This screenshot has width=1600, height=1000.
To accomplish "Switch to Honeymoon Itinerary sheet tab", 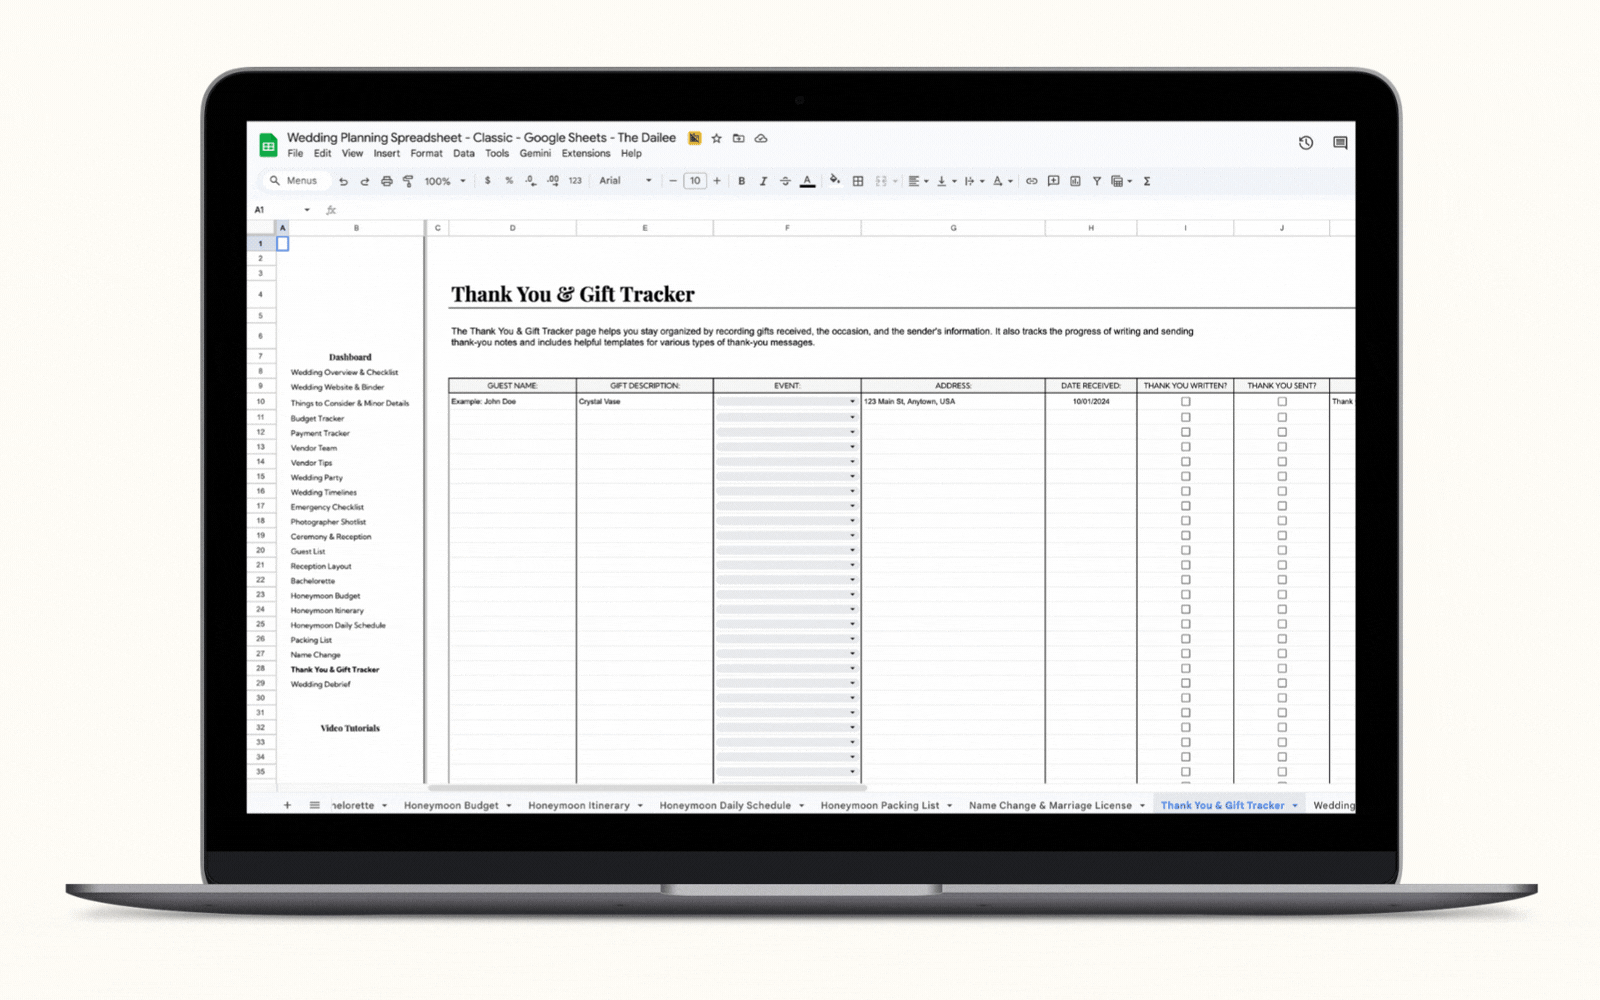I will [579, 805].
